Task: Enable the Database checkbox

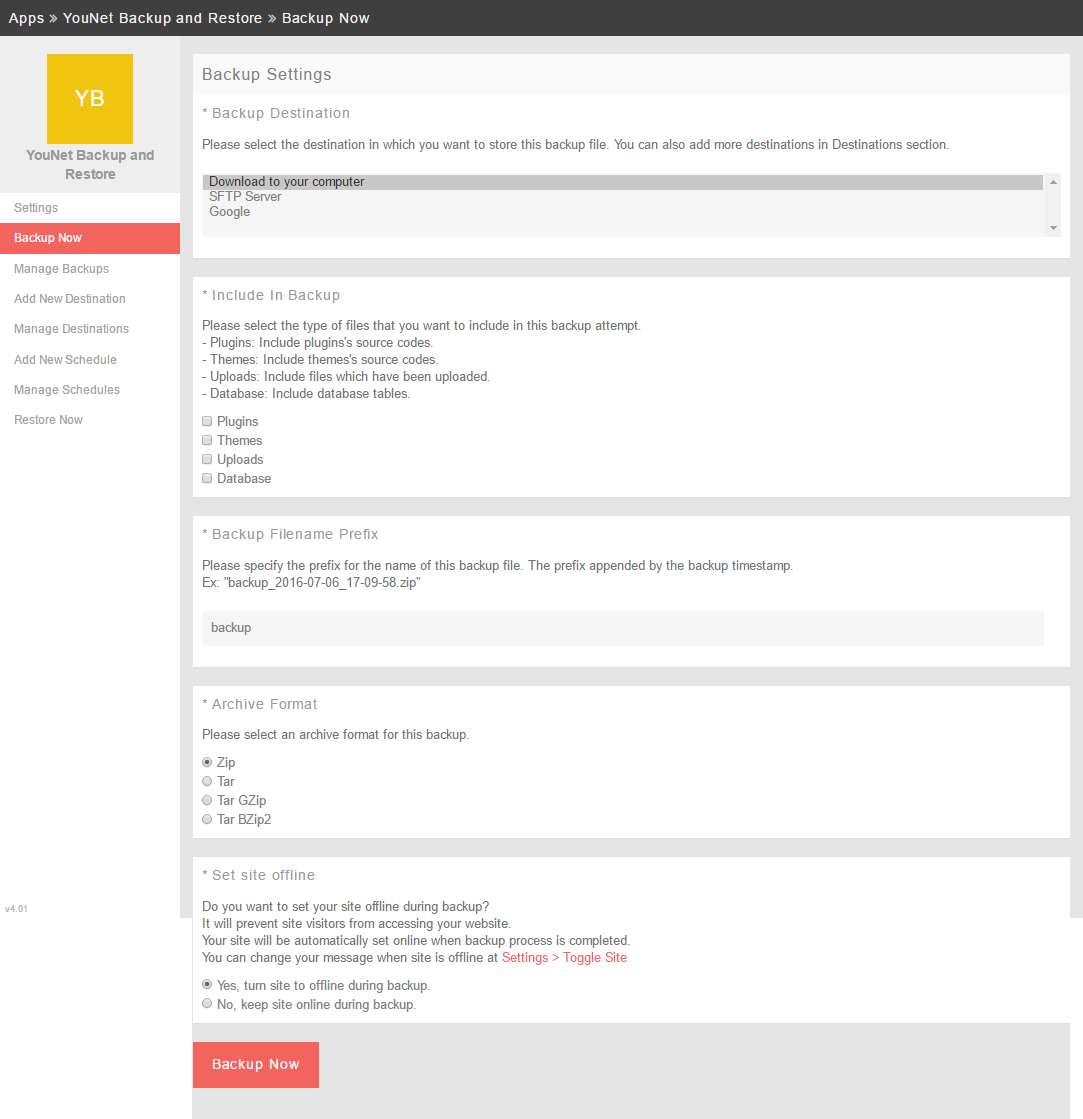Action: tap(207, 478)
